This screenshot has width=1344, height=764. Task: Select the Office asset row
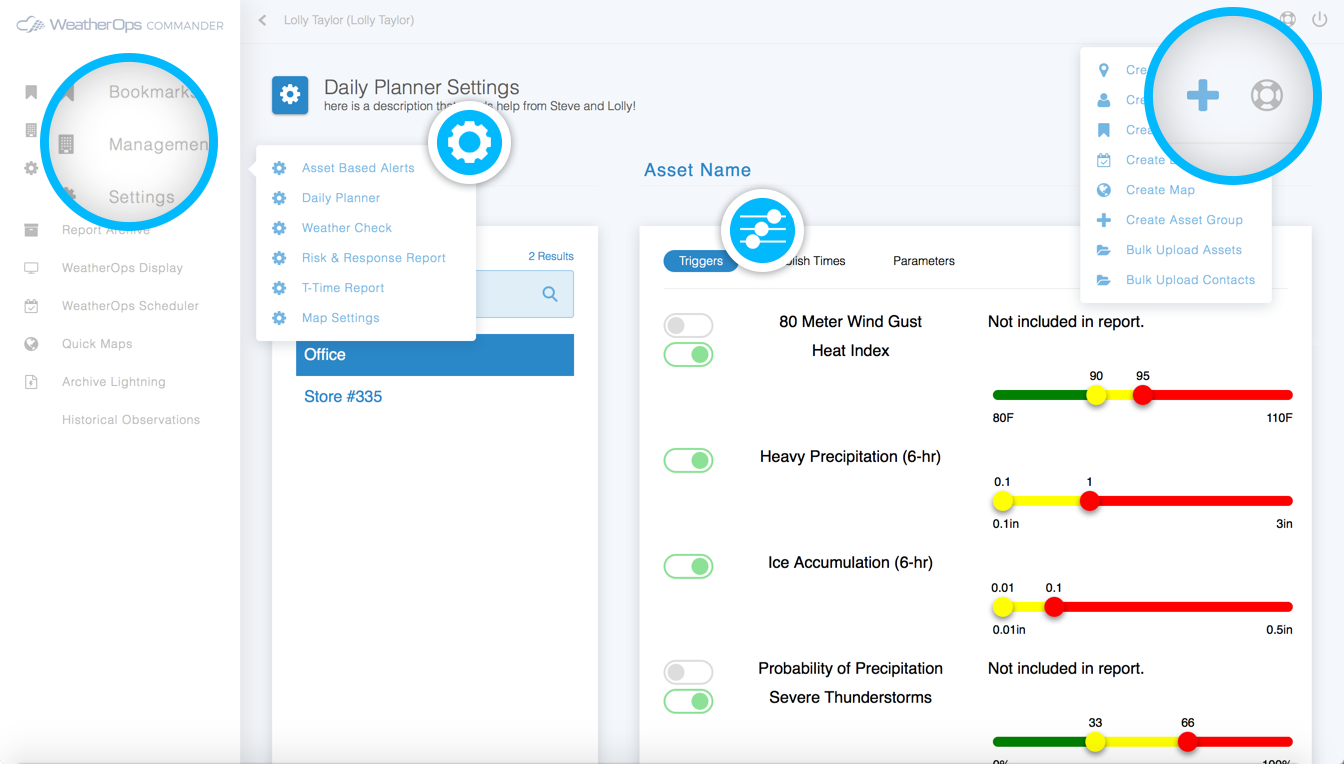[x=435, y=355]
